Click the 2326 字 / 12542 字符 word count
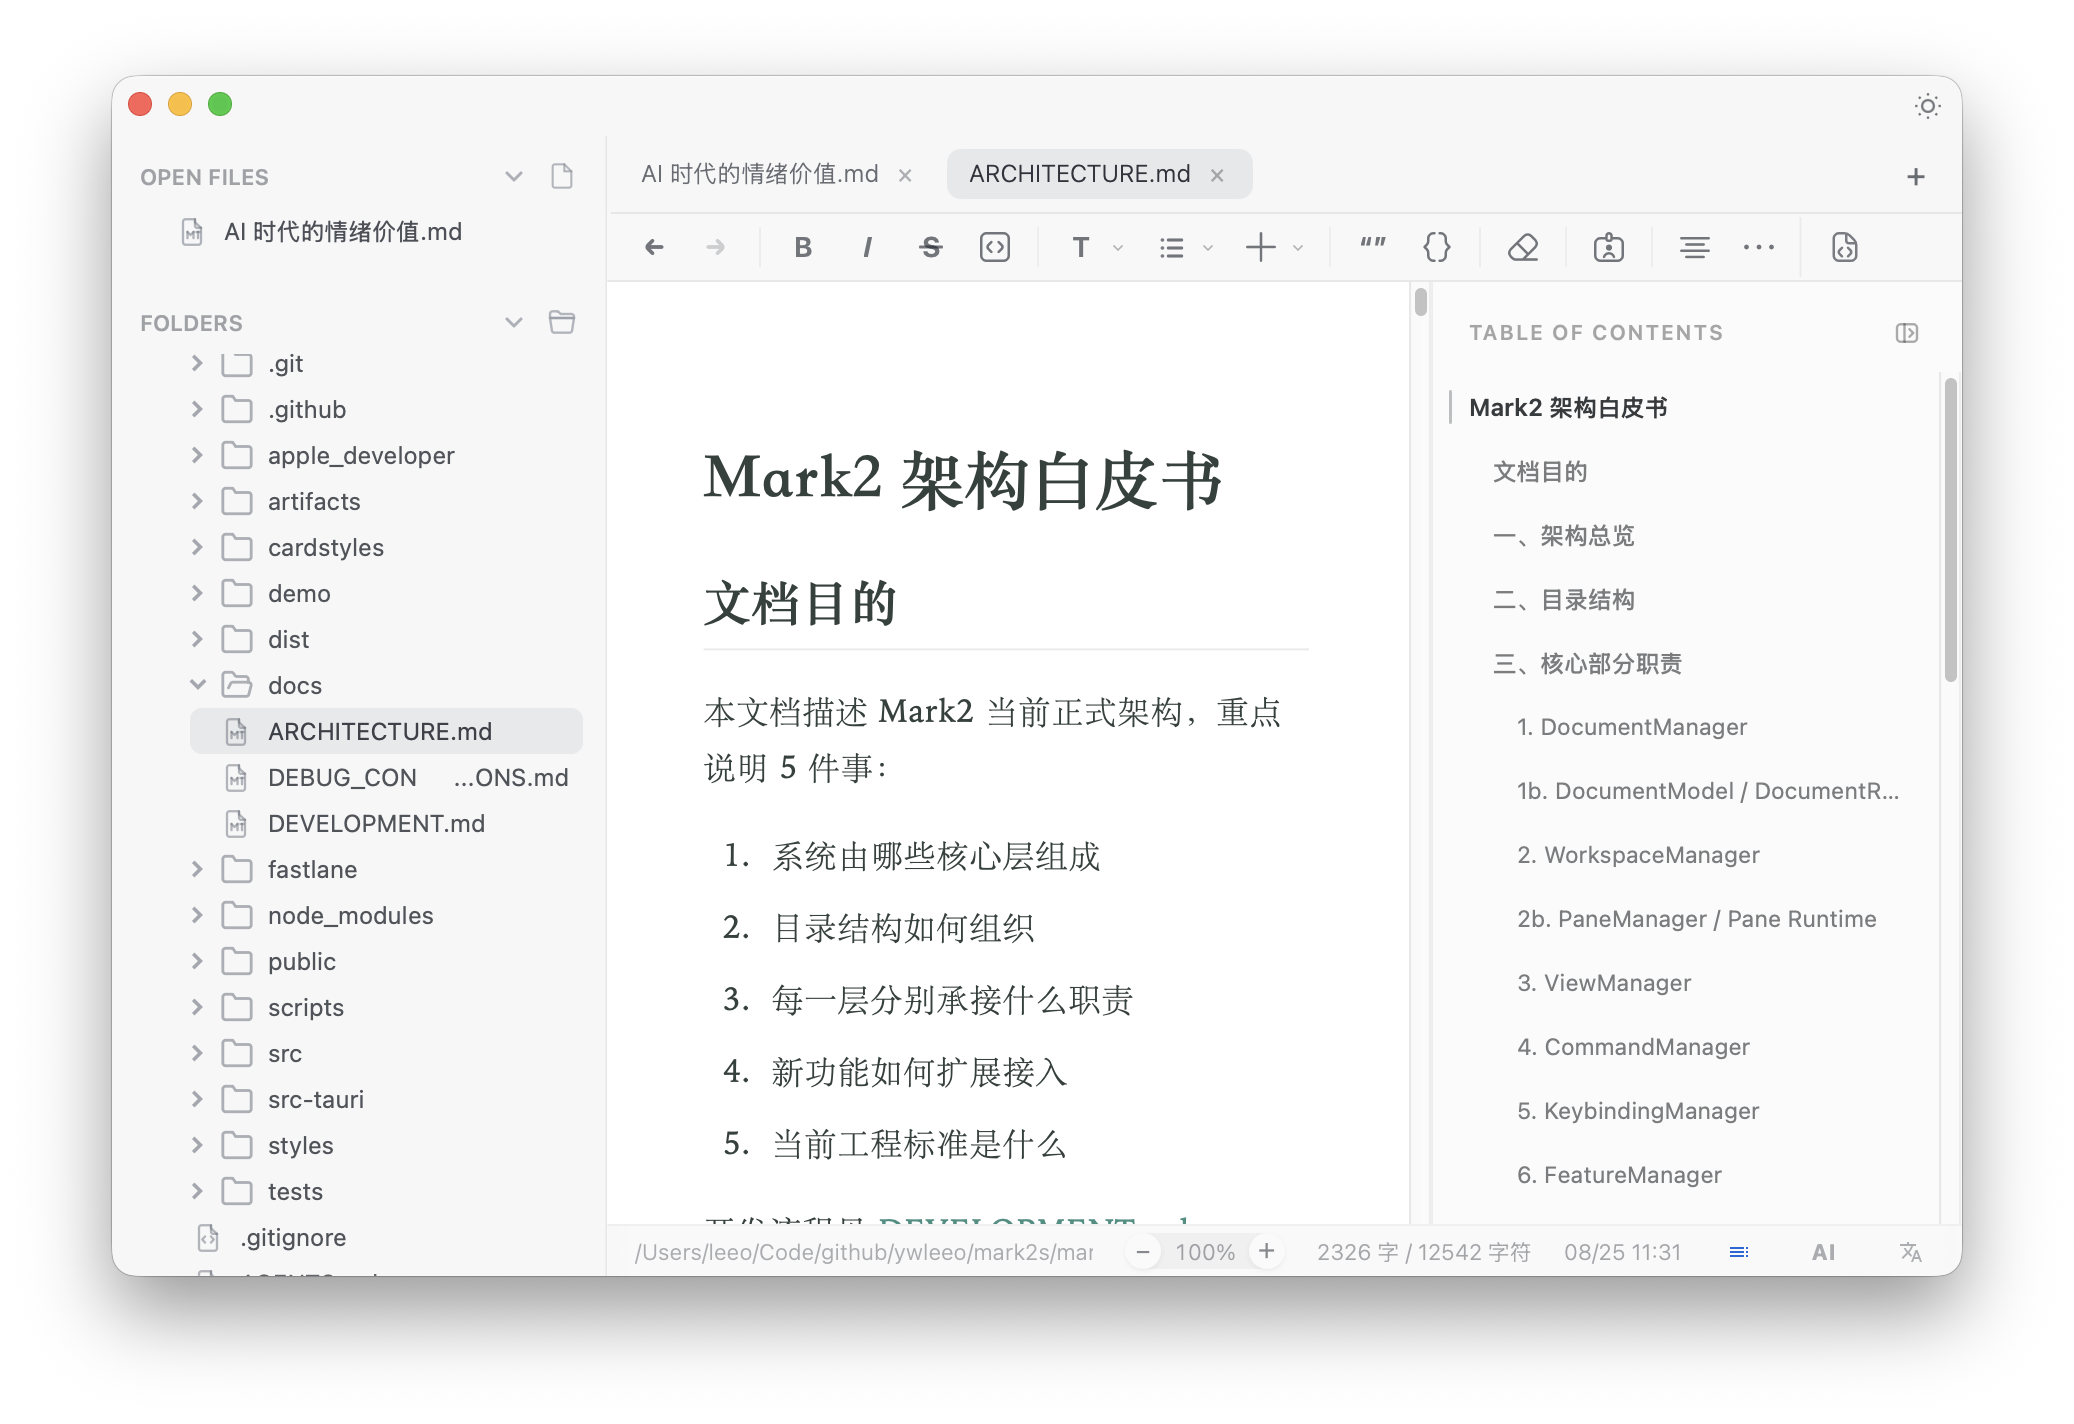The height and width of the screenshot is (1424, 2074). [1424, 1252]
